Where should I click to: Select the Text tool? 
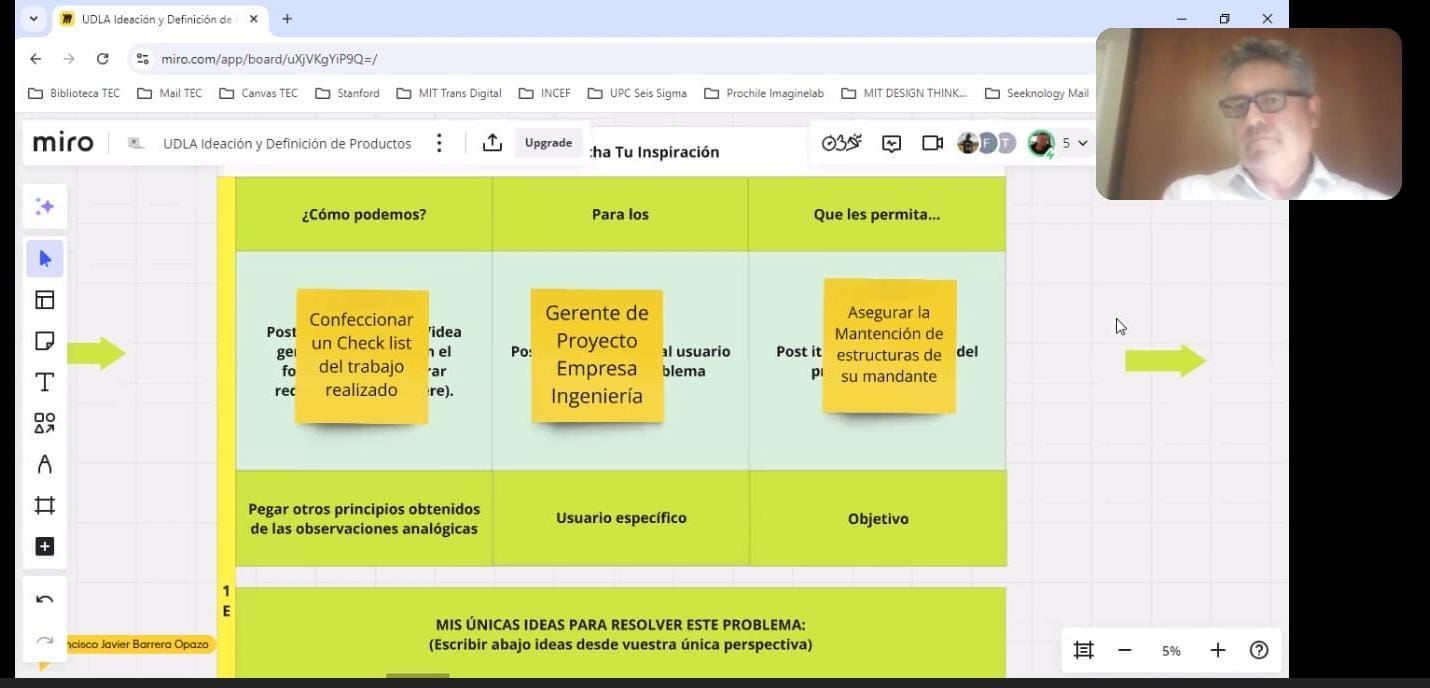click(45, 382)
